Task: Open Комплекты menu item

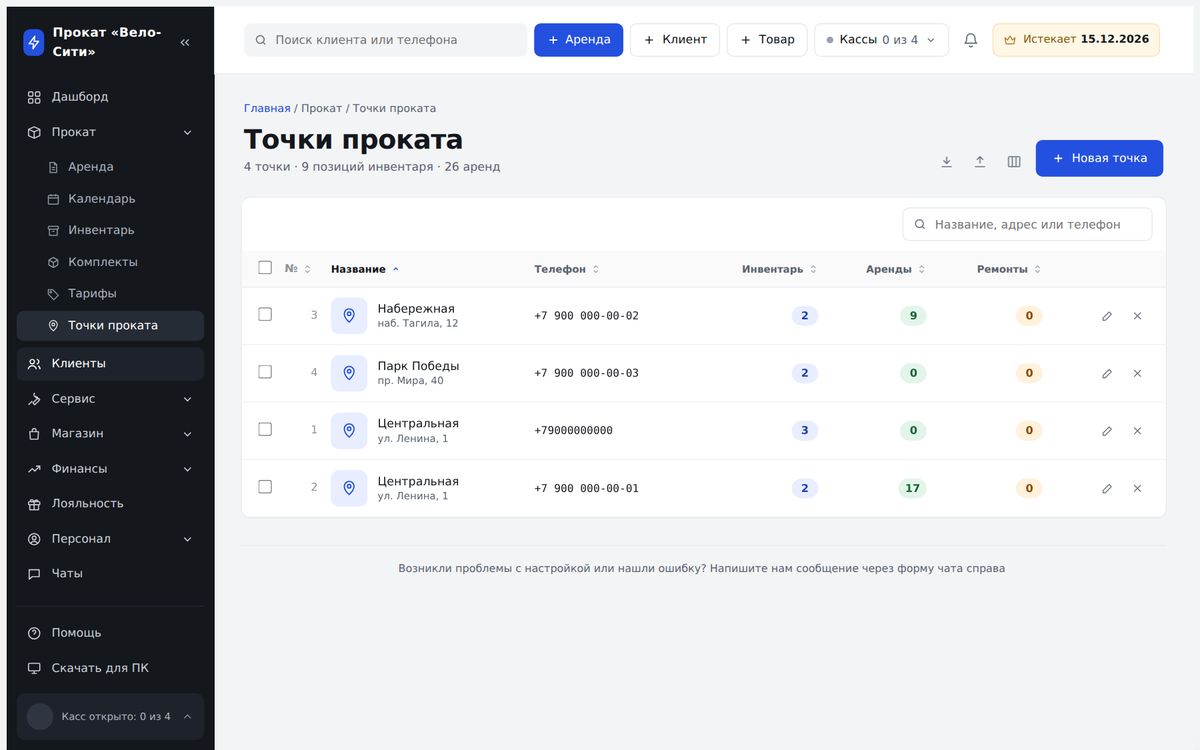Action: tap(110, 262)
